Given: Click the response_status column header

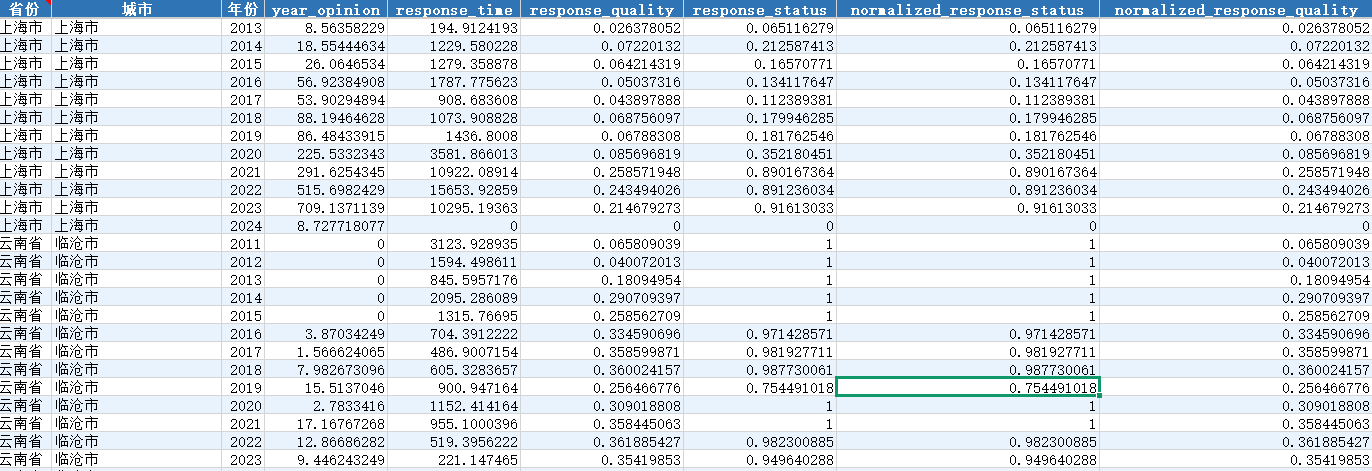Looking at the screenshot, I should pyautogui.click(x=761, y=9).
